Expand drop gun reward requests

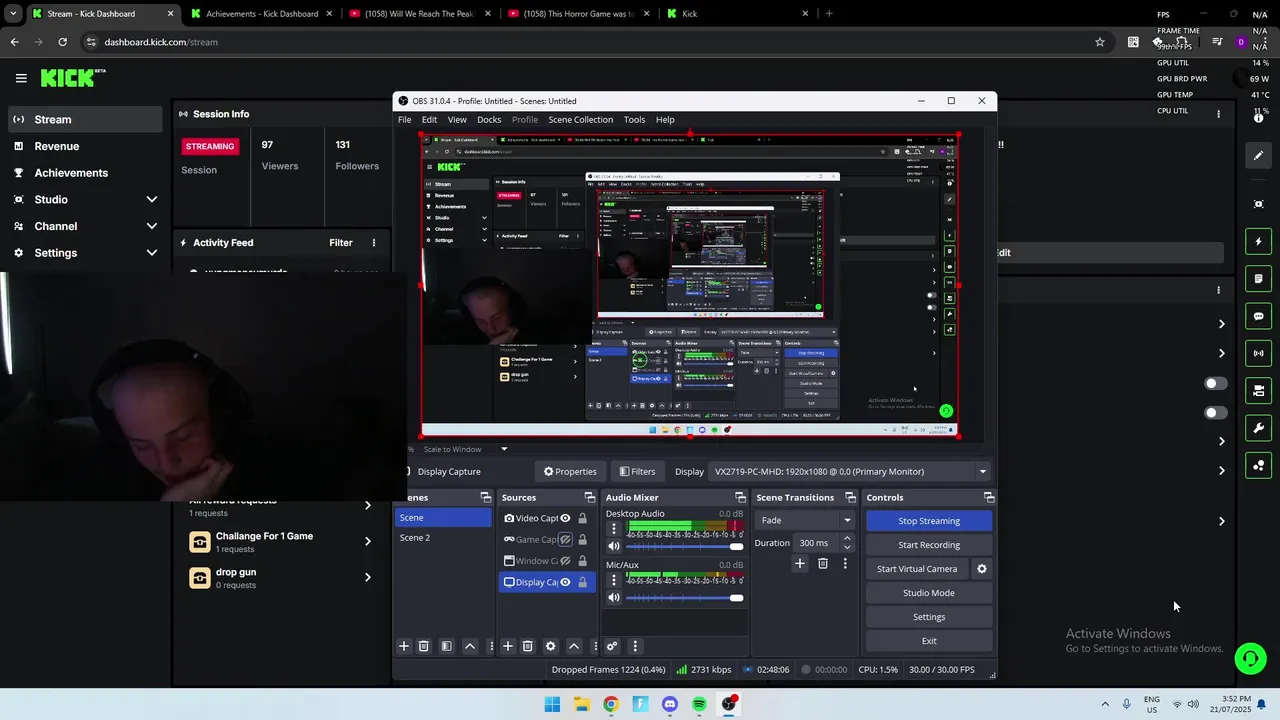367,577
